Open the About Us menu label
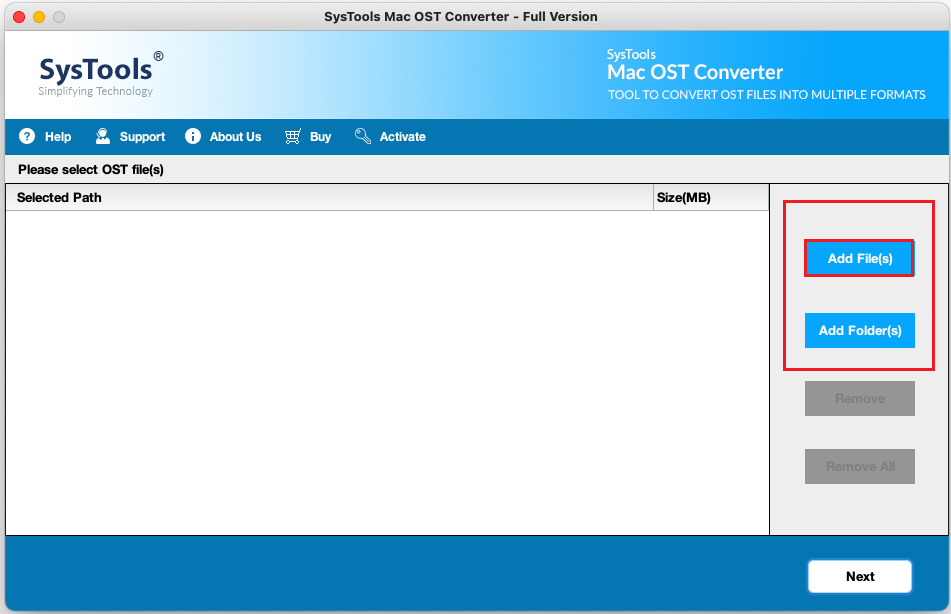951x614 pixels. click(x=235, y=137)
